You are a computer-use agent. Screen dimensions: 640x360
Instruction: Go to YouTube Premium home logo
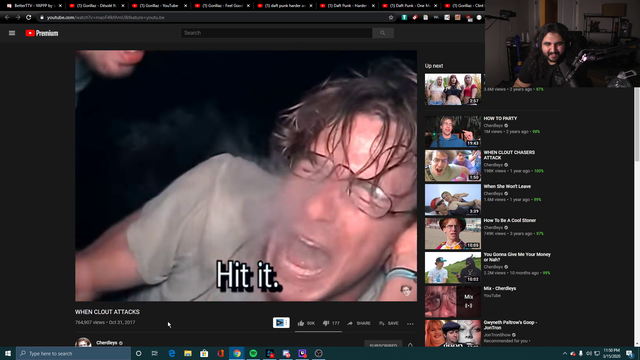(x=42, y=33)
